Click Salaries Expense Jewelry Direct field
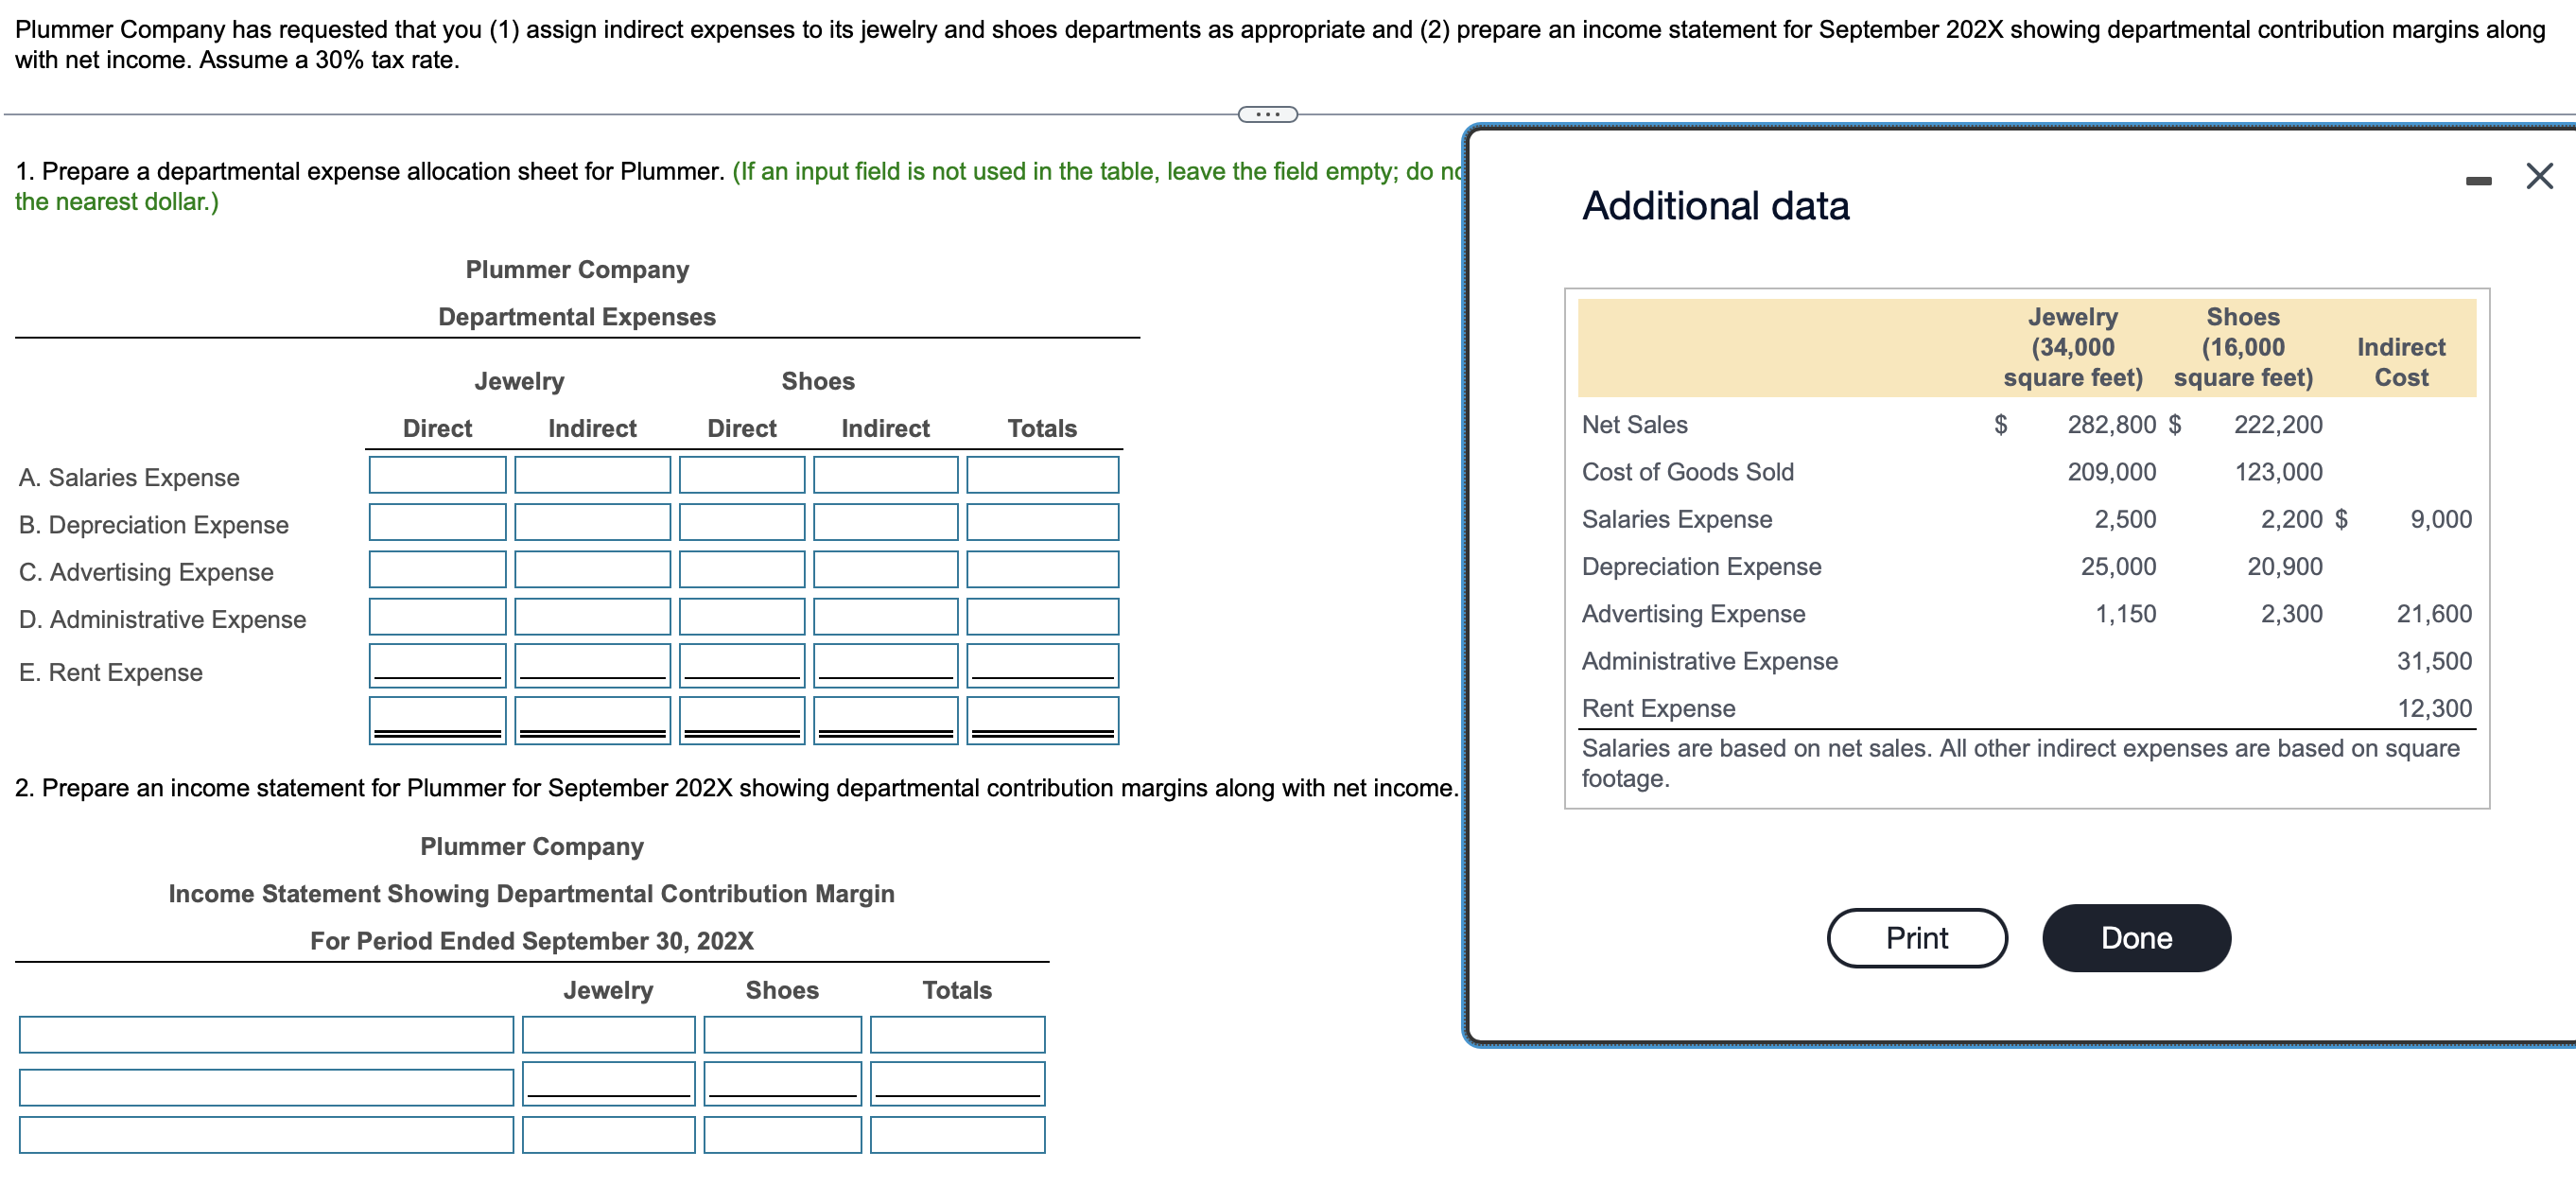The image size is (2576, 1186). [x=437, y=474]
